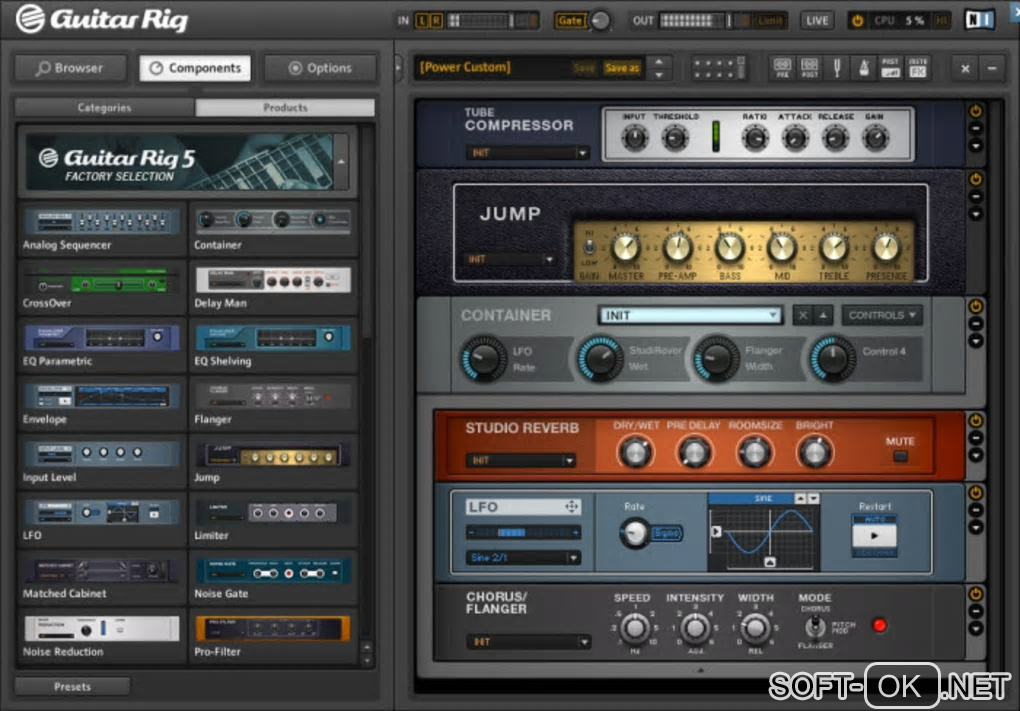This screenshot has width=1020, height=711.
Task: Click the LFO waveform down arrow
Action: click(813, 498)
